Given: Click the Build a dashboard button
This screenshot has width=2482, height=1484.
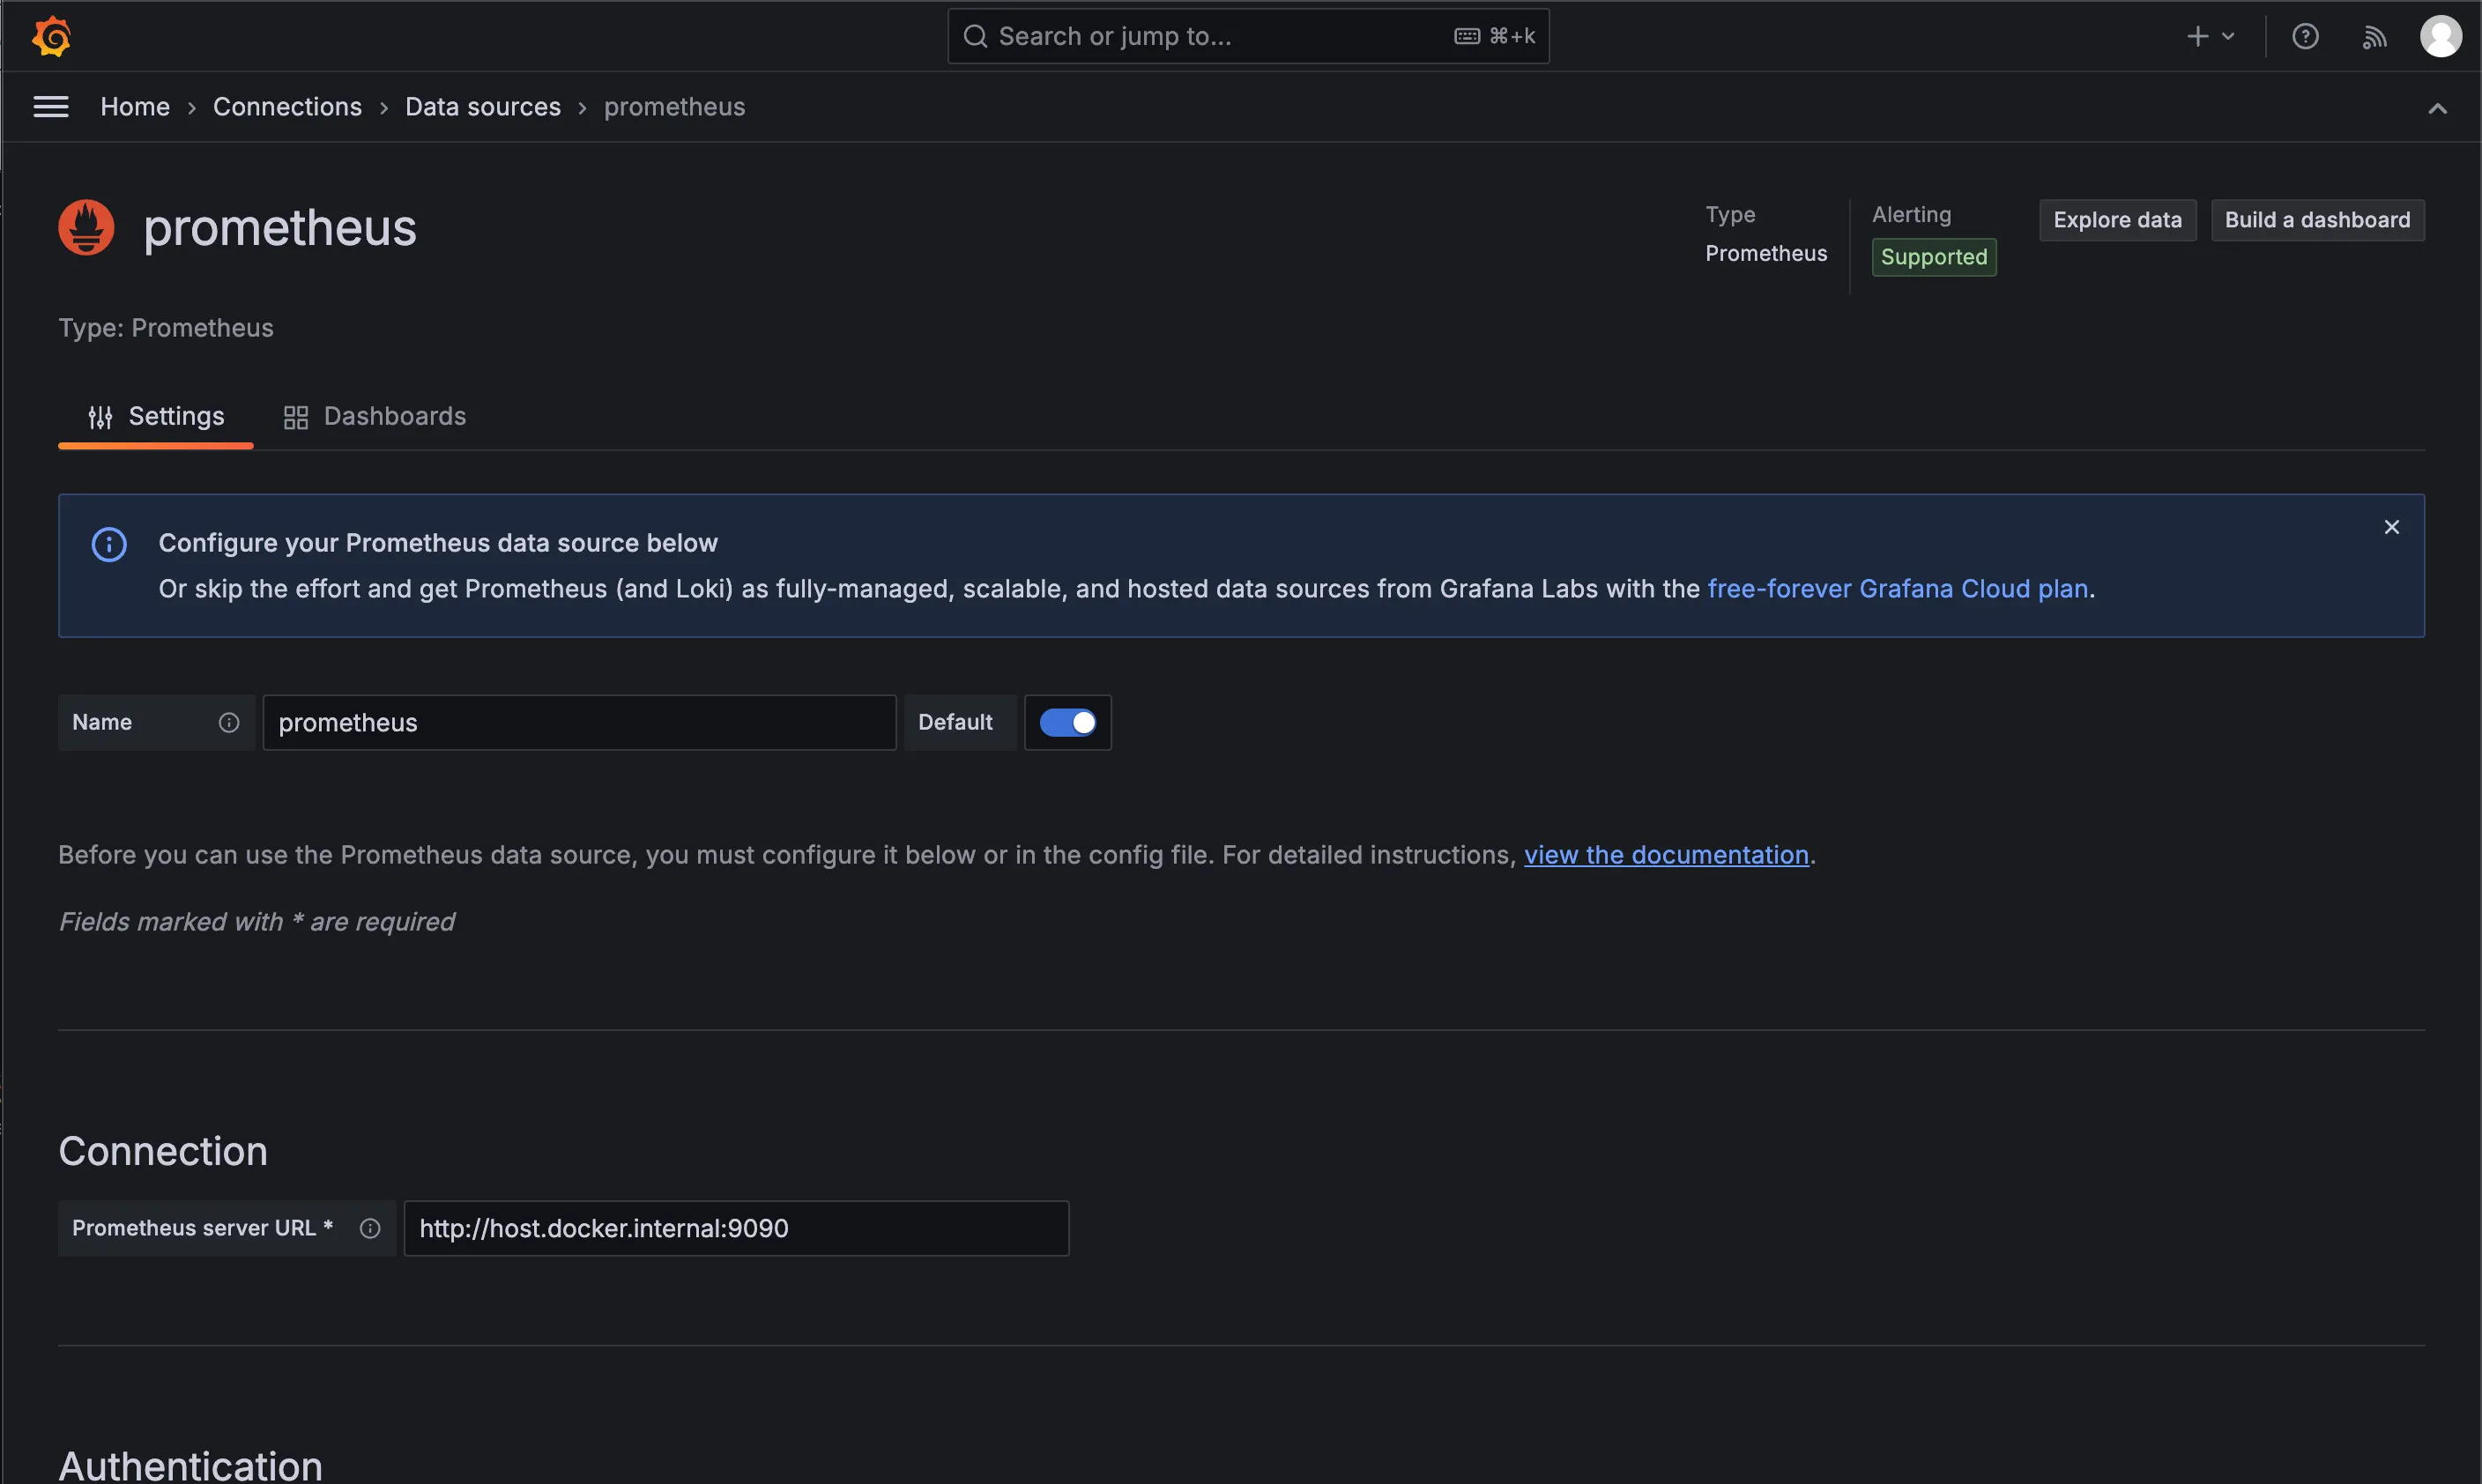Looking at the screenshot, I should [x=2317, y=220].
